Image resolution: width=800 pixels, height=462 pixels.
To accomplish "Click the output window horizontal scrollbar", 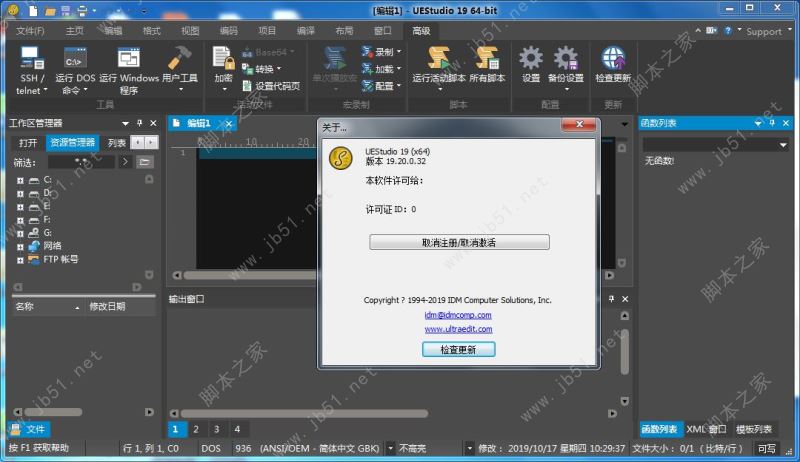I will (x=304, y=414).
